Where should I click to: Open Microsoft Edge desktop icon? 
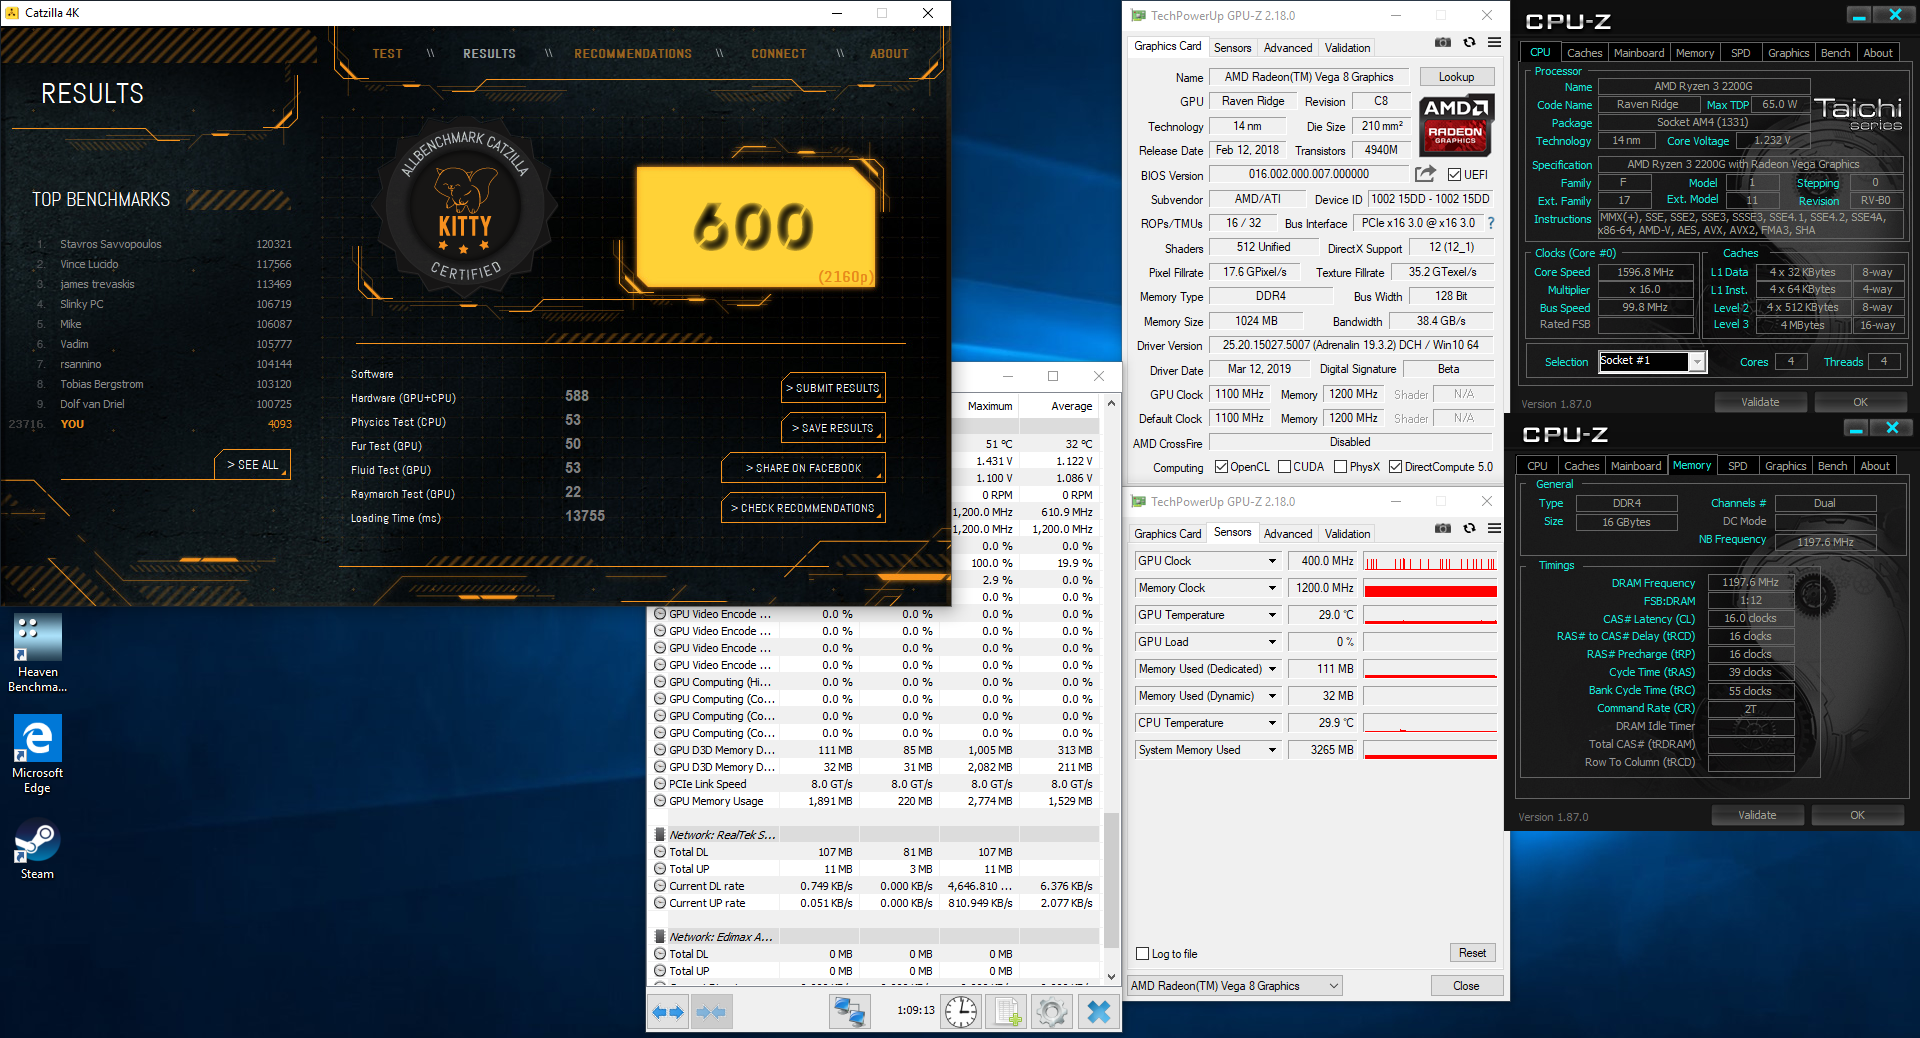tap(38, 755)
